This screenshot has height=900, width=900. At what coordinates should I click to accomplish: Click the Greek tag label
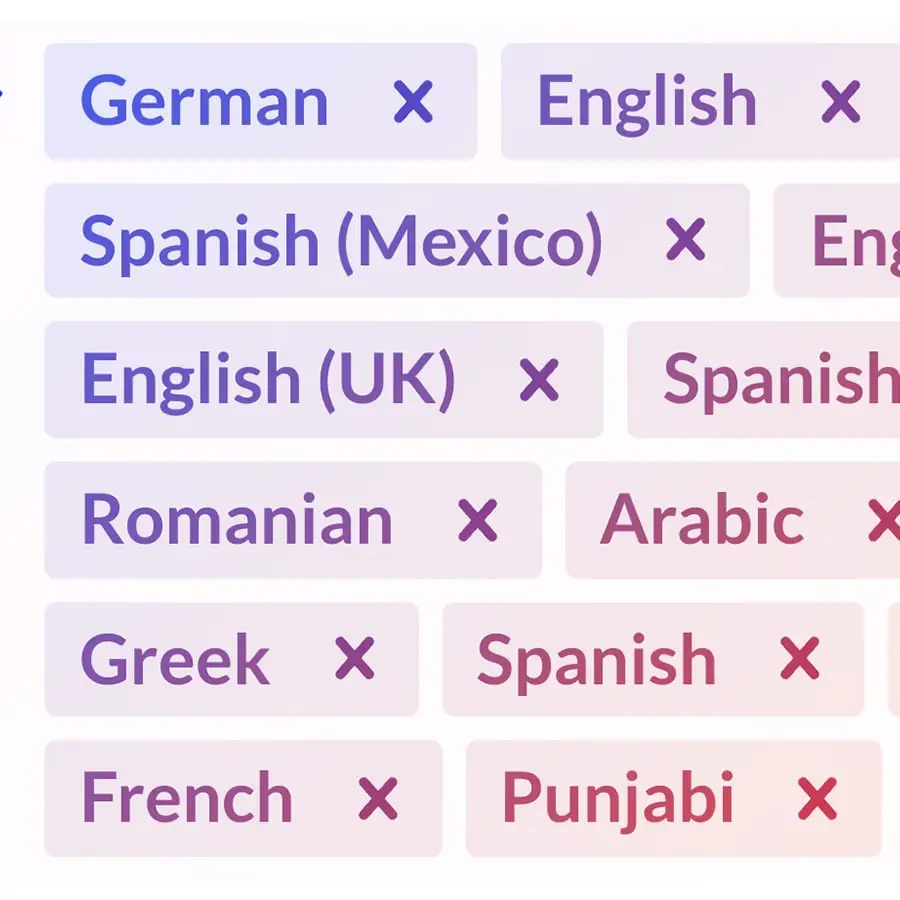pyautogui.click(x=175, y=660)
